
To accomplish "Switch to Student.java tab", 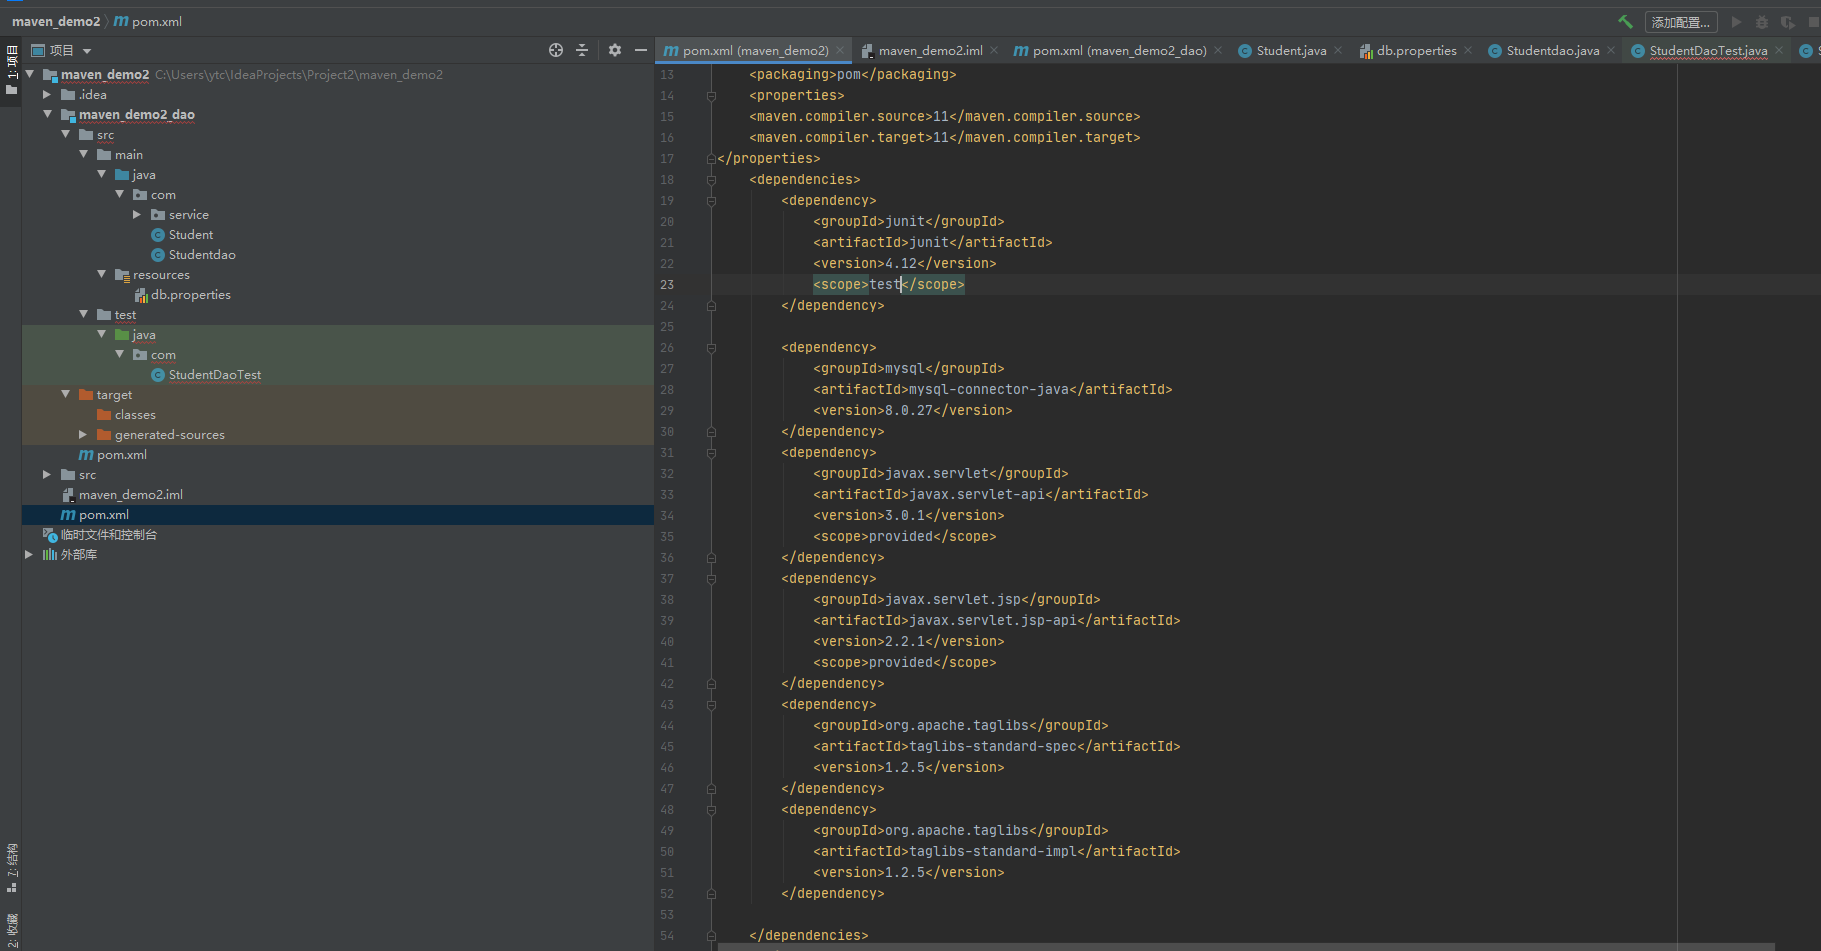I will click(x=1291, y=50).
